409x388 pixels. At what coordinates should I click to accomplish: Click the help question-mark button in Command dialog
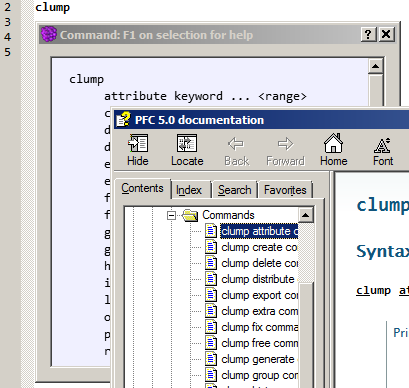point(368,34)
